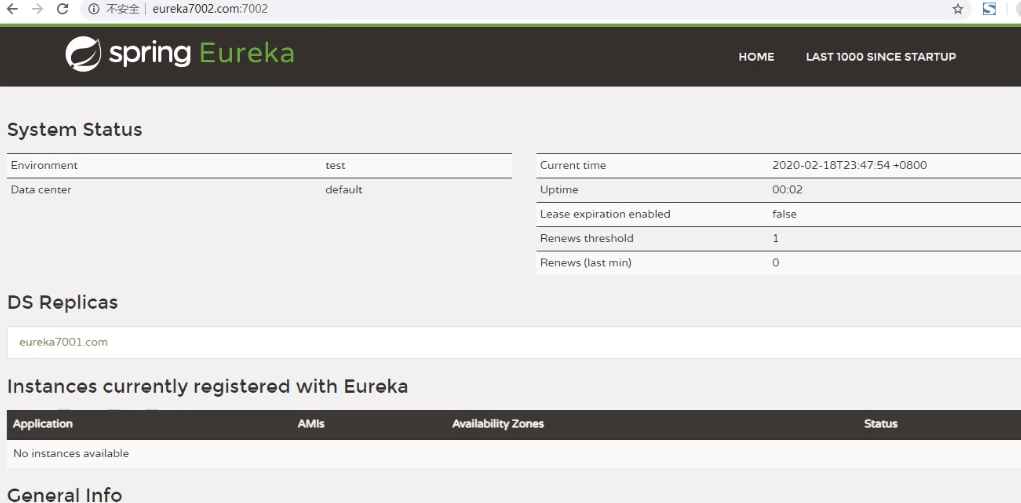The width and height of the screenshot is (1021, 503).
Task: Reload the page with refresh icon
Action: tap(63, 9)
